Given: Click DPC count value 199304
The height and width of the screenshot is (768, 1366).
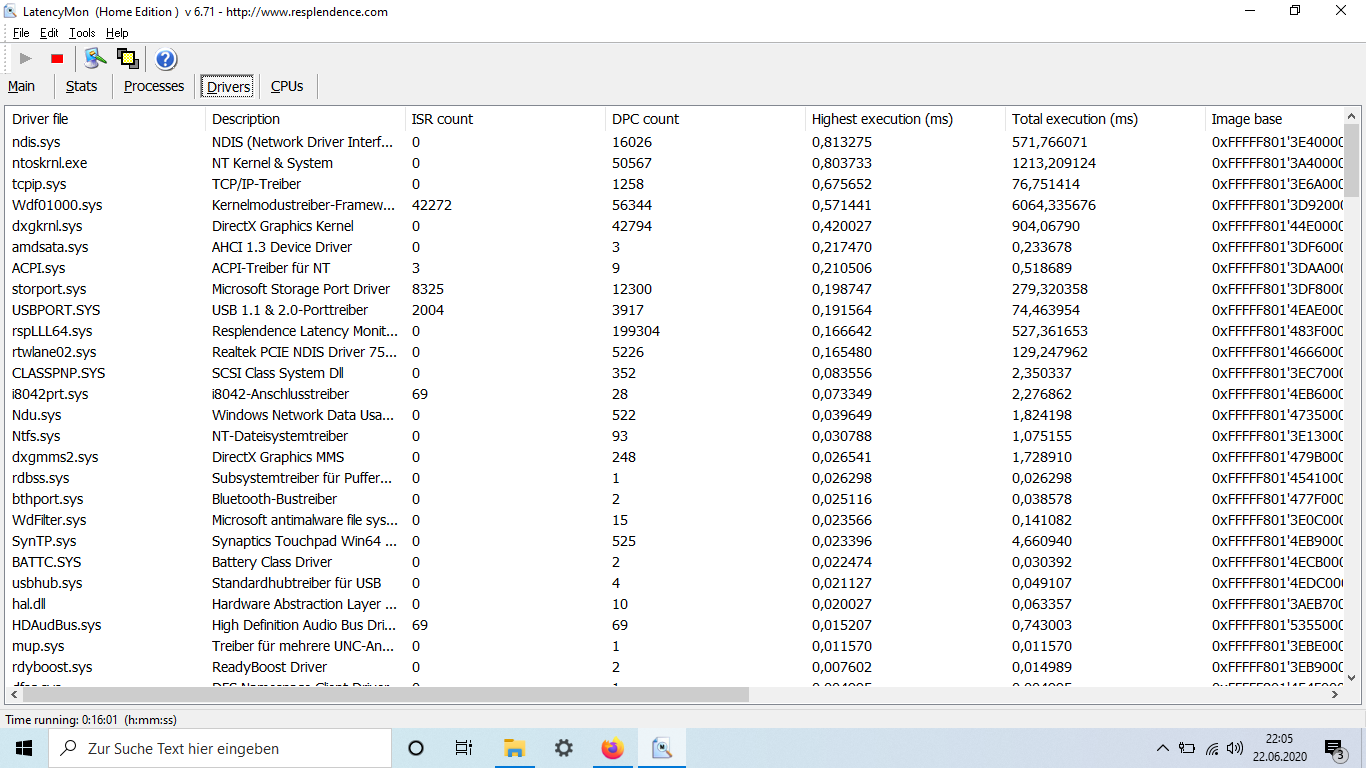Looking at the screenshot, I should [636, 331].
